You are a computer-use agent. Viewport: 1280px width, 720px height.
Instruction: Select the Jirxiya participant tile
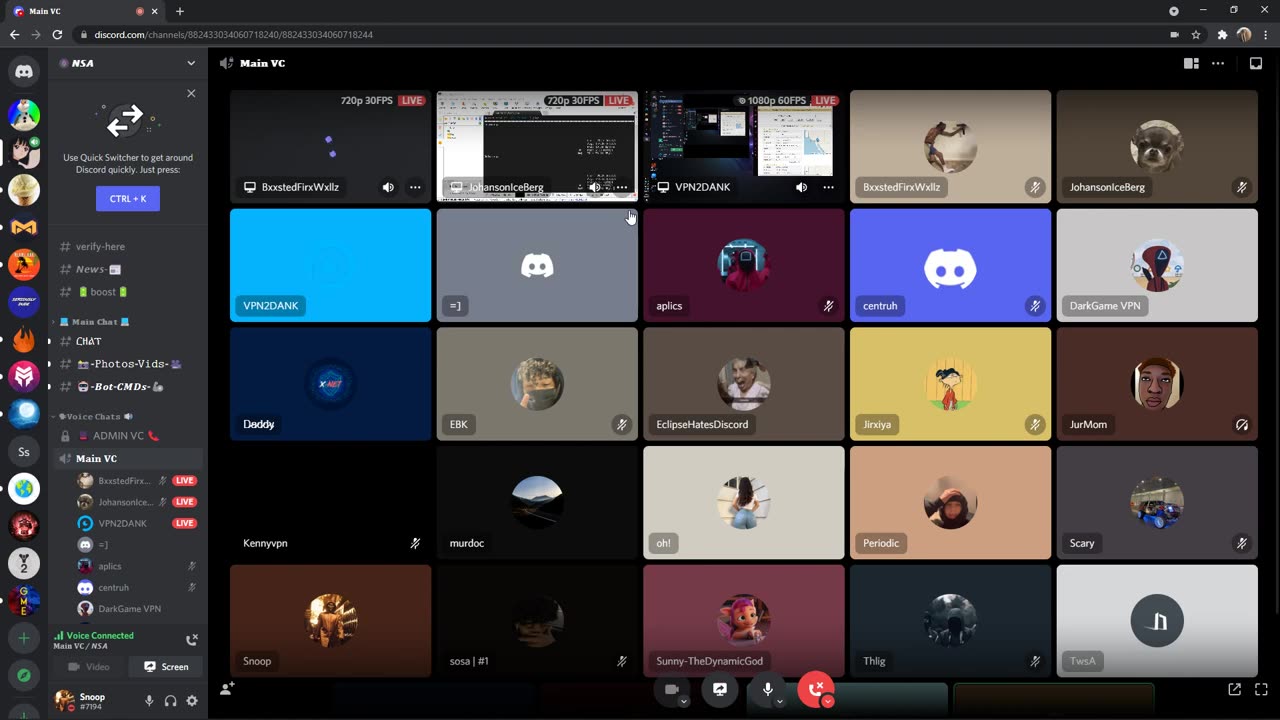tap(950, 384)
